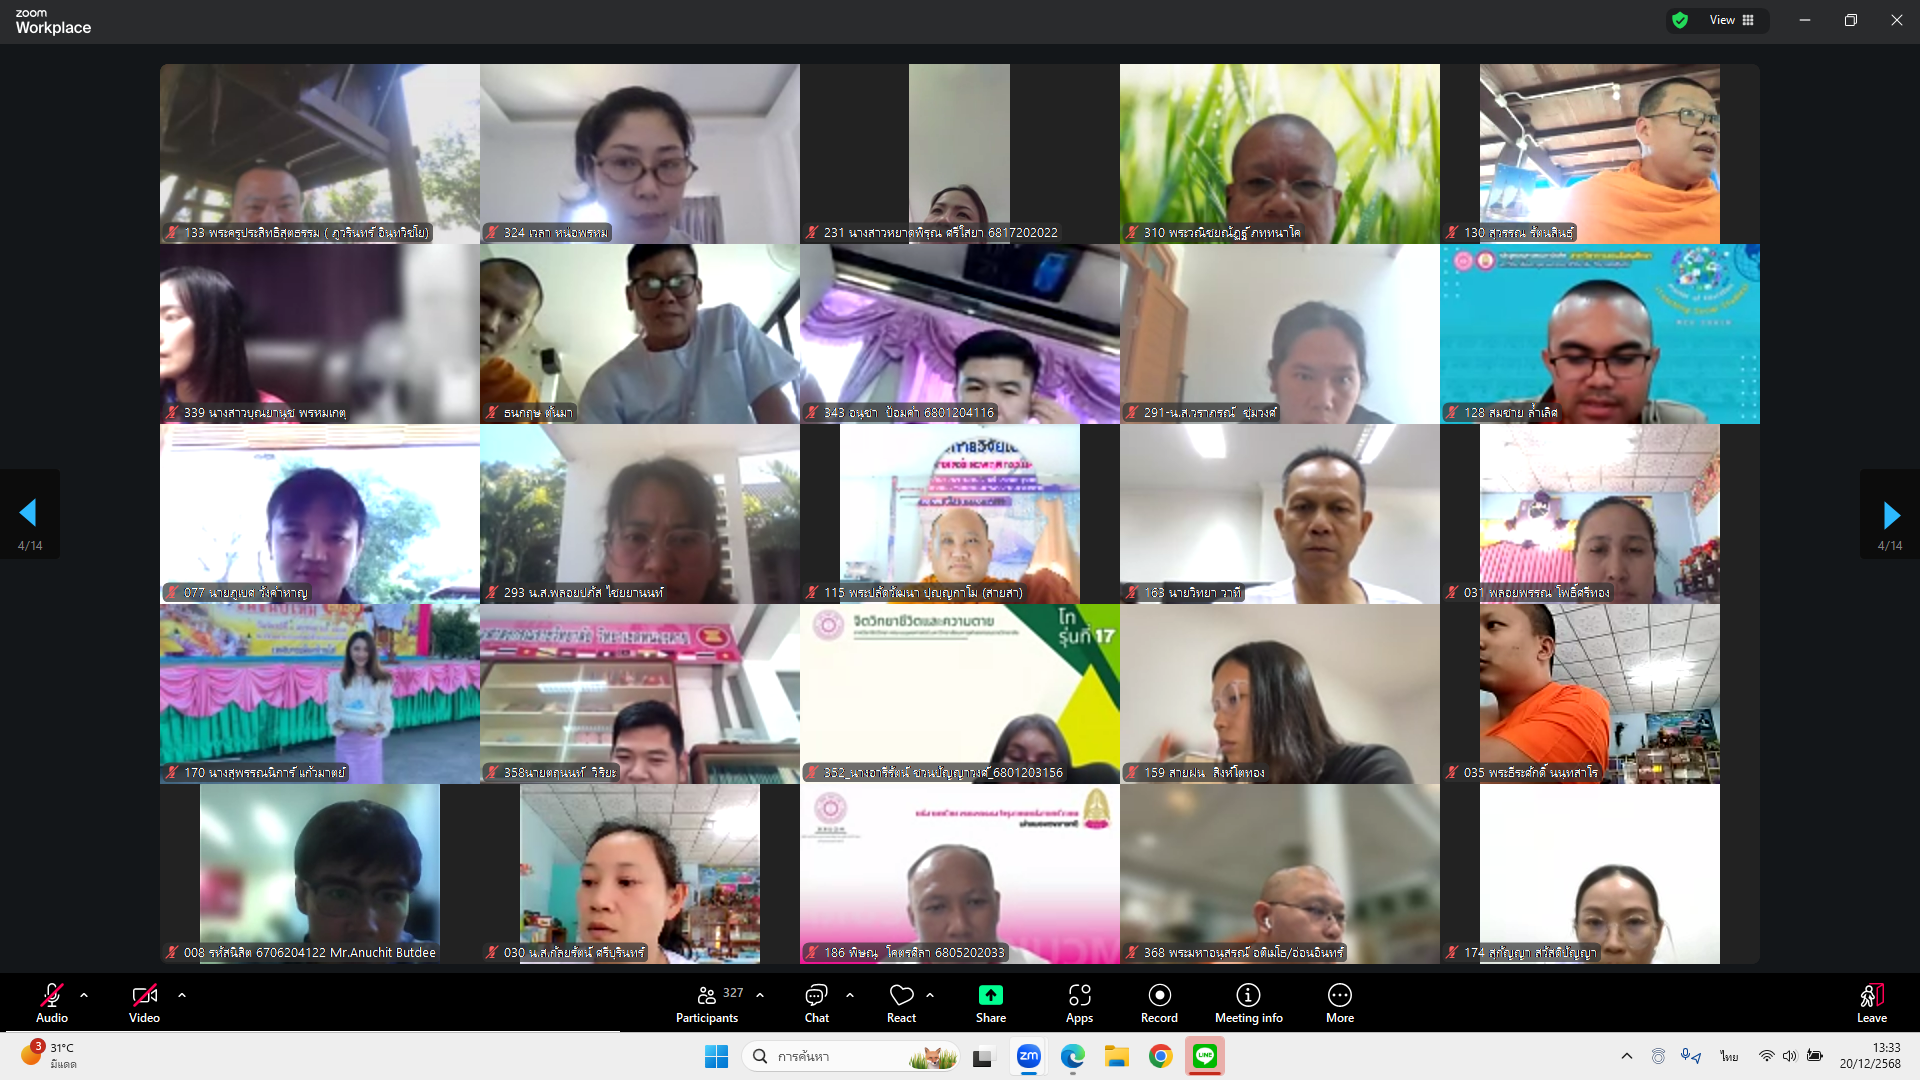Open the Apps icon

(x=1079, y=996)
